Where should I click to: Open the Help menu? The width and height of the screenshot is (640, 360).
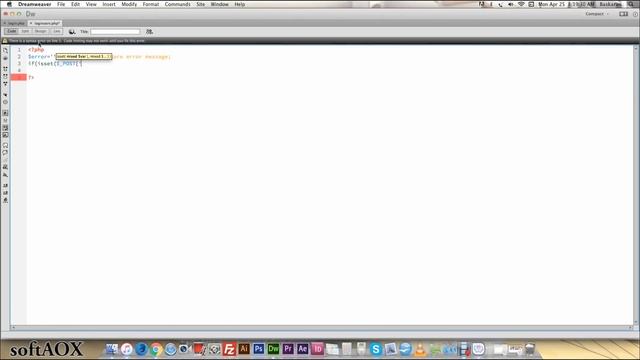[240, 4]
